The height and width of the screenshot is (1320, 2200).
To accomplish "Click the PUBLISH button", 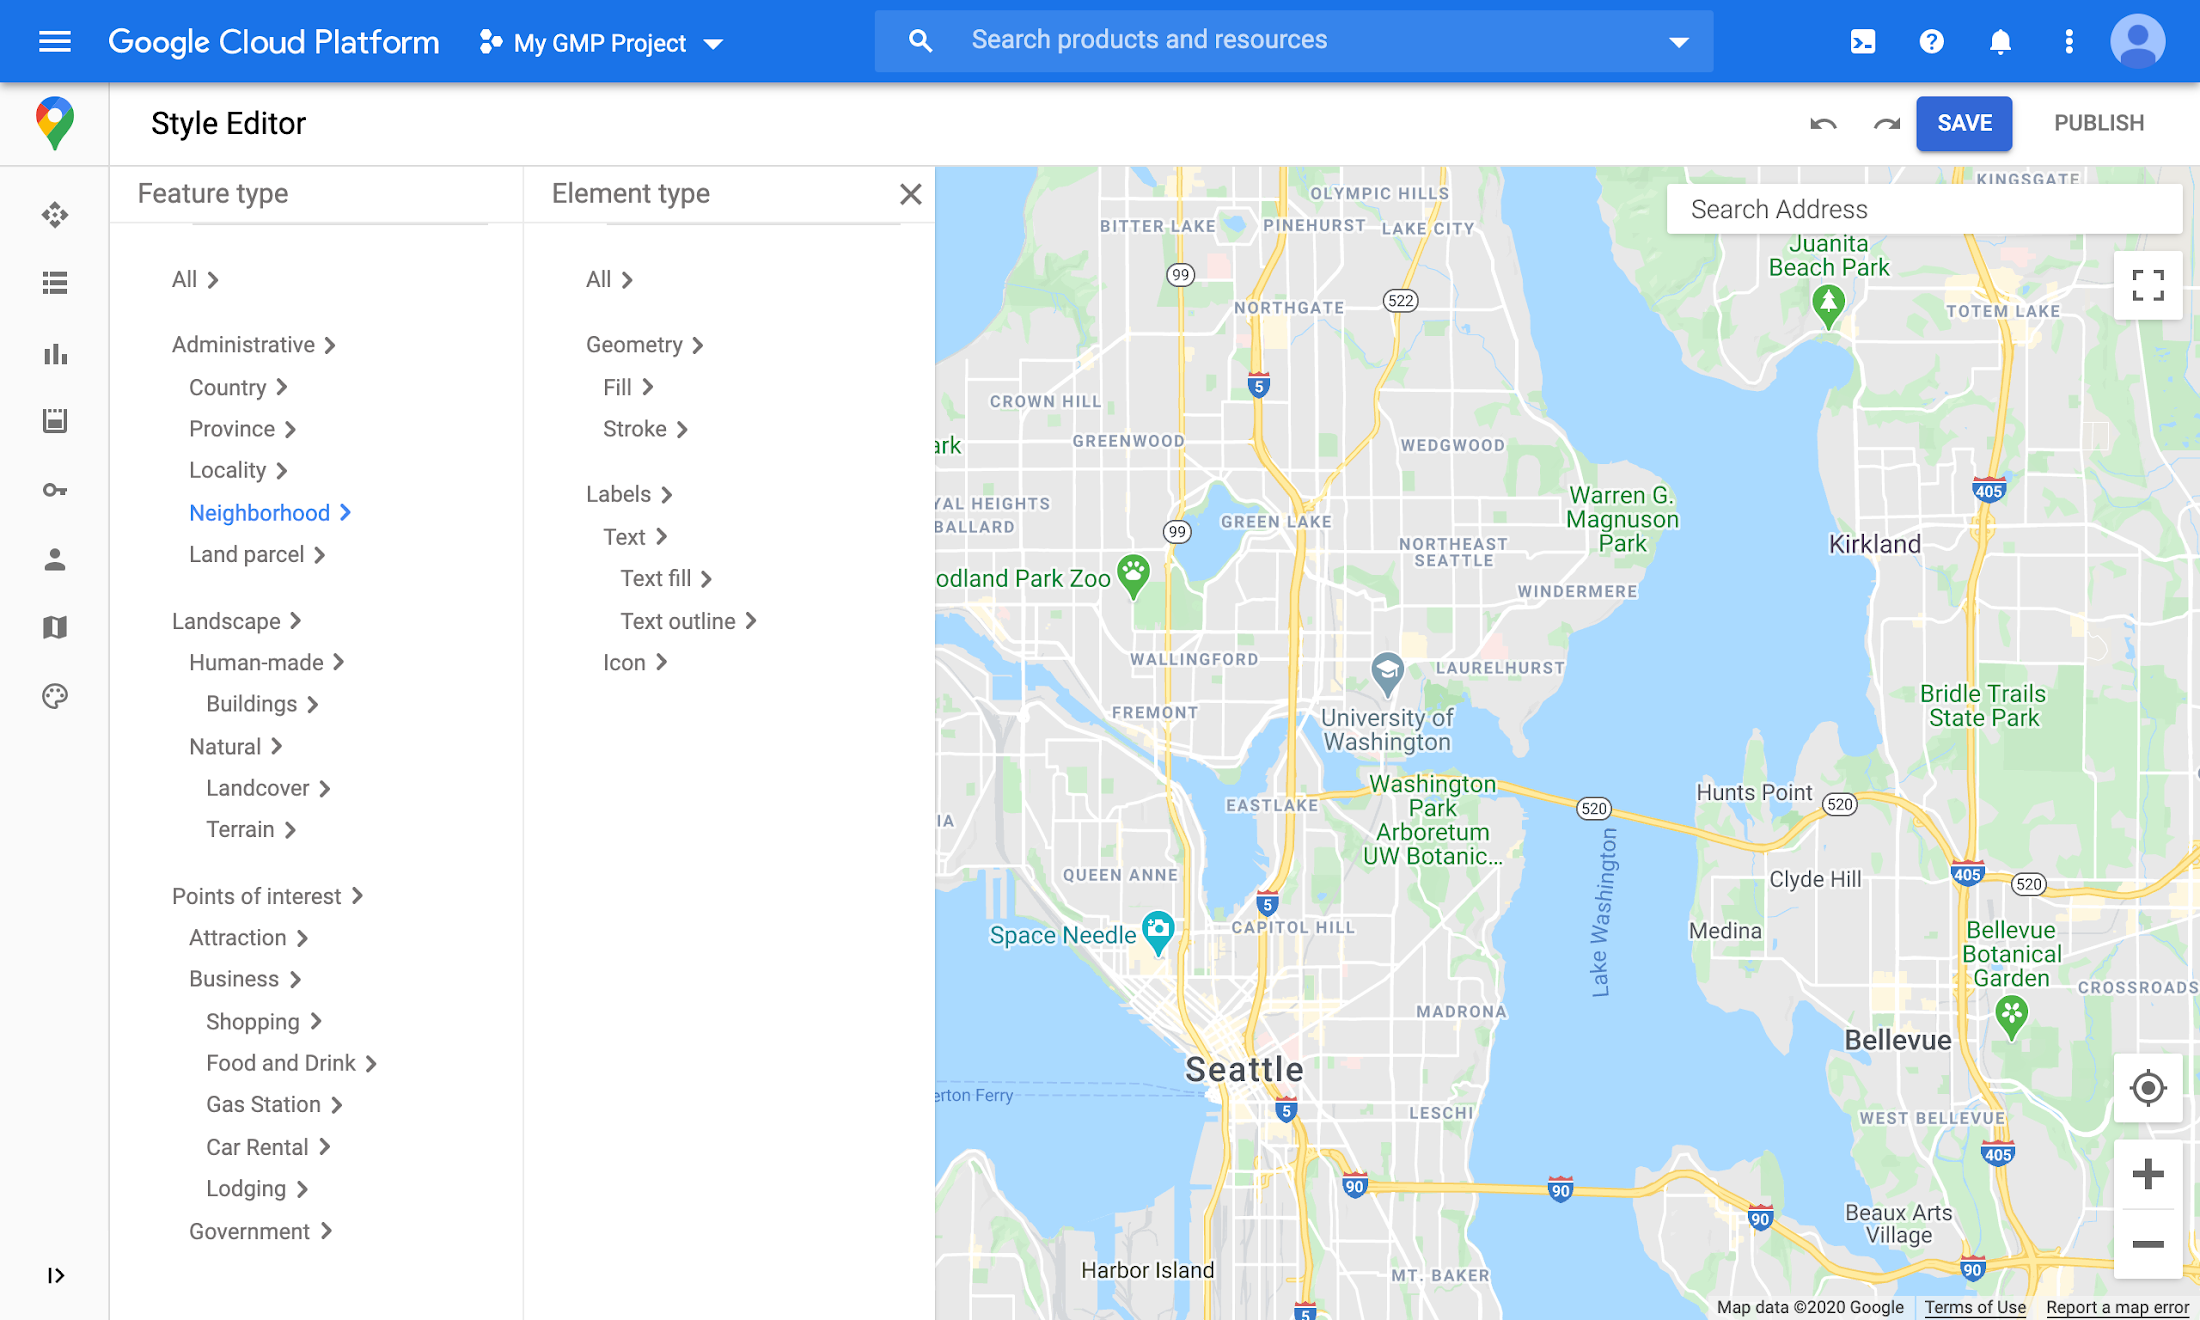I will pyautogui.click(x=2099, y=123).
